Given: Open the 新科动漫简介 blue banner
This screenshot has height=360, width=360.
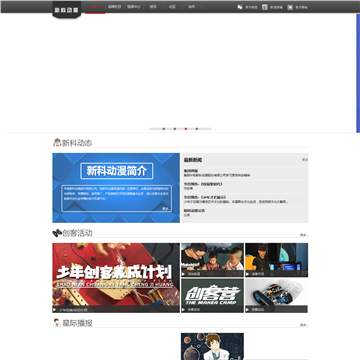Looking at the screenshot, I should [x=116, y=188].
